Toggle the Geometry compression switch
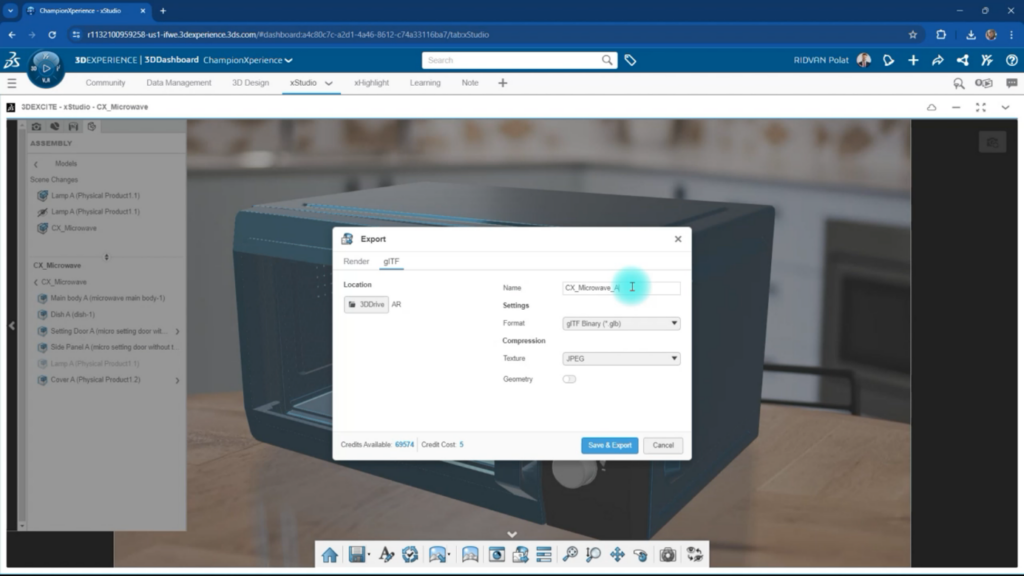Image resolution: width=1024 pixels, height=576 pixels. click(569, 379)
